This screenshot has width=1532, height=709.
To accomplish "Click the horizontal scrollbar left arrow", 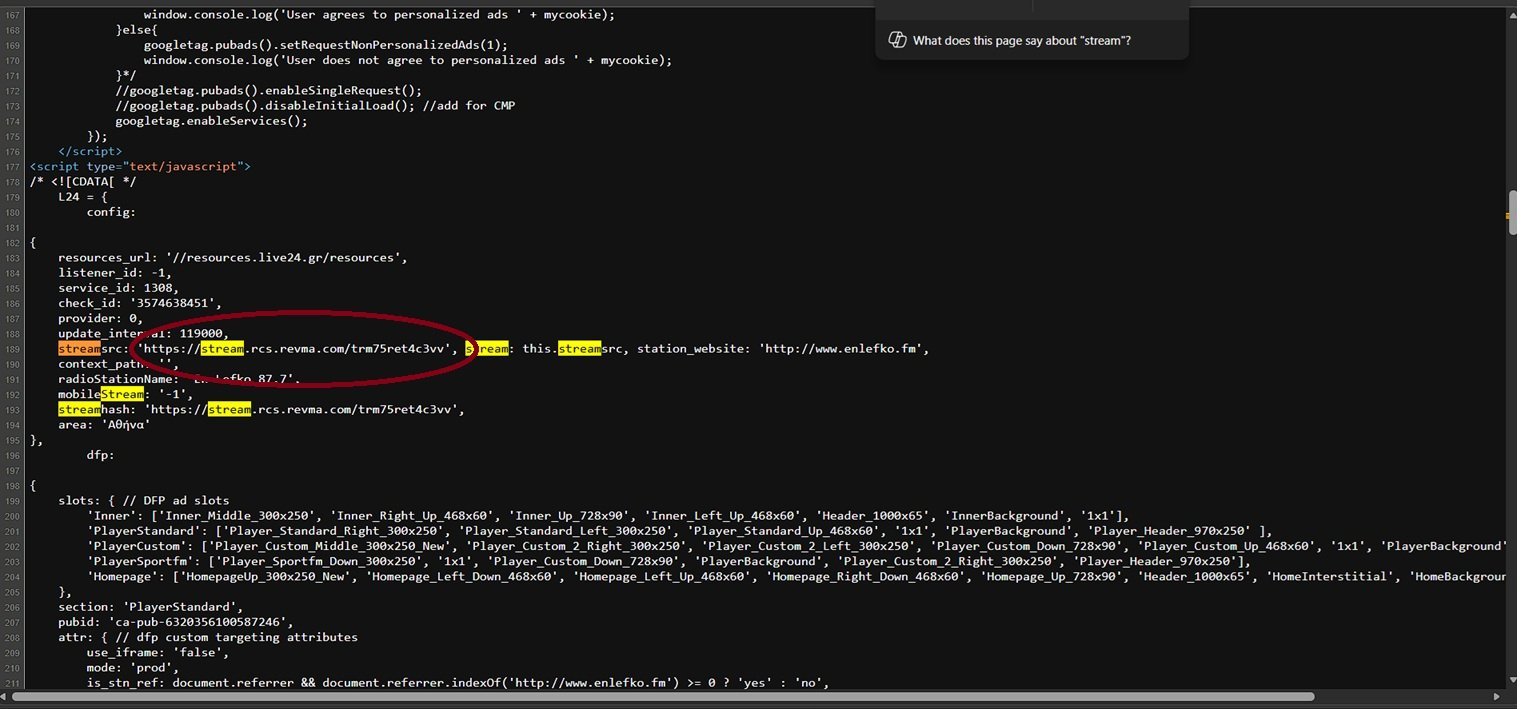I will (x=7, y=696).
